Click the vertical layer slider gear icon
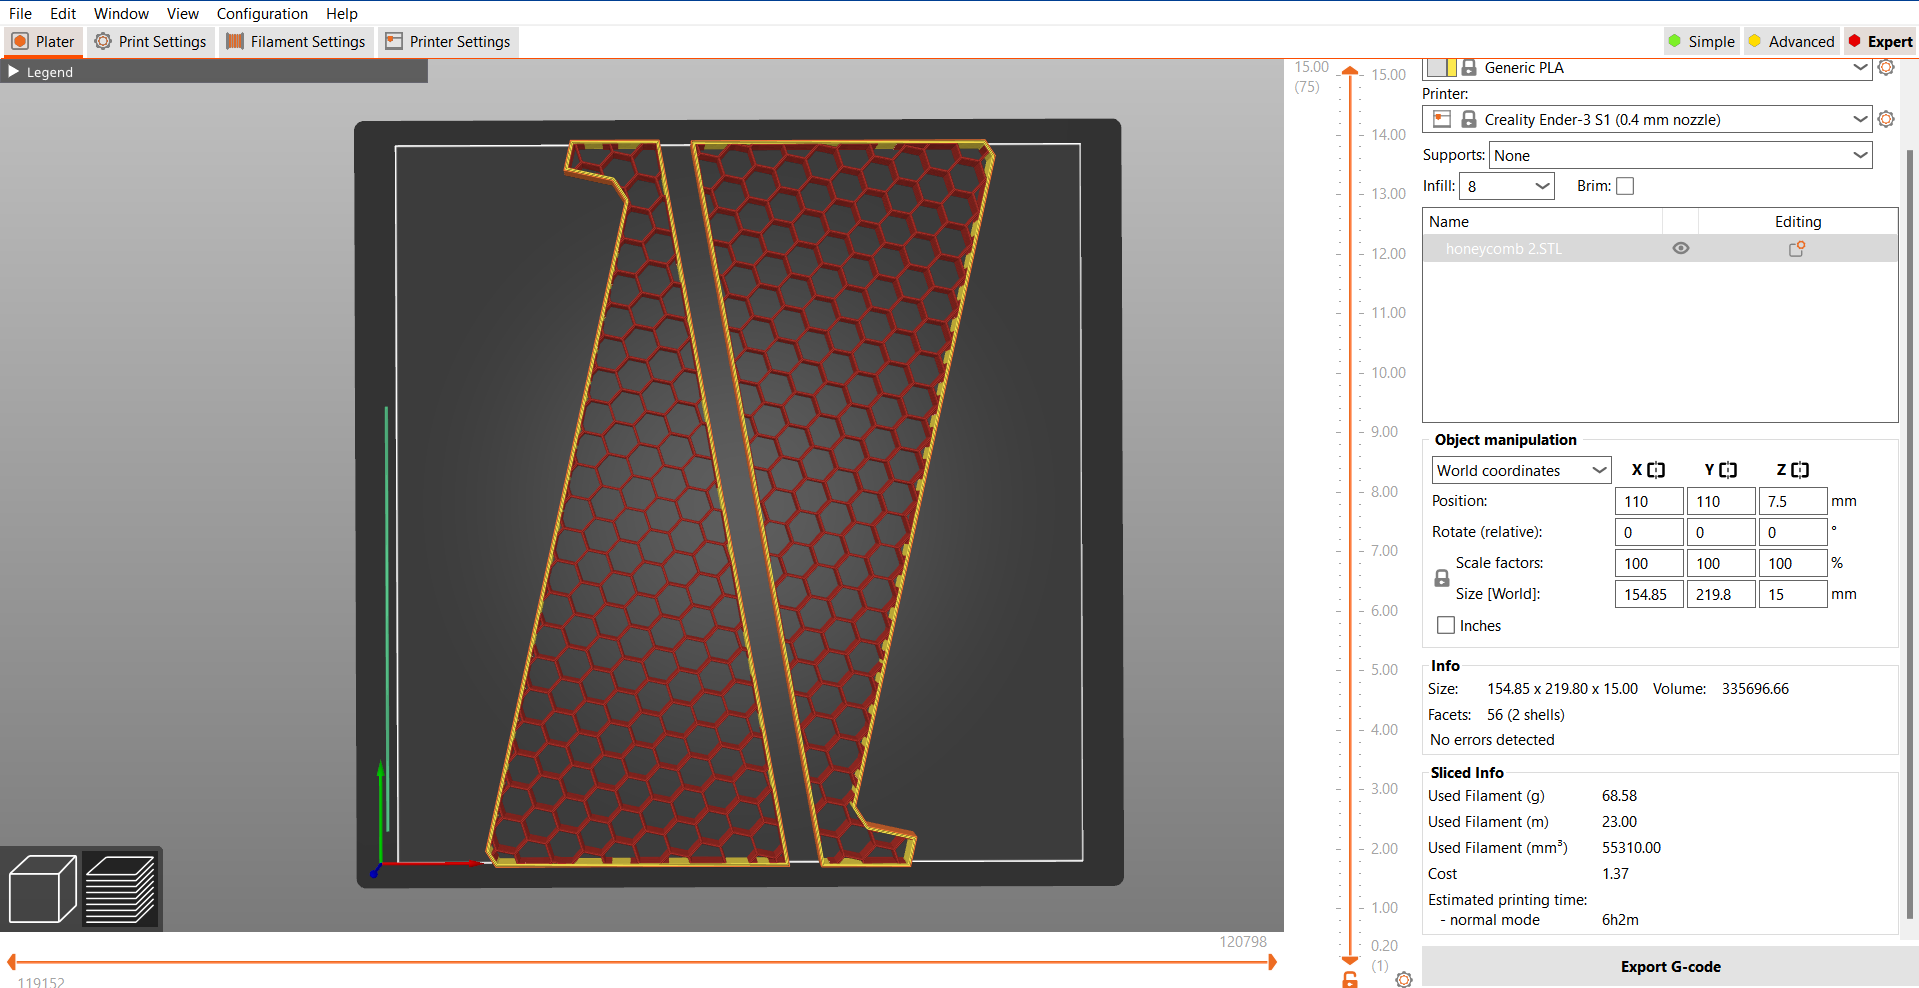 [1404, 980]
